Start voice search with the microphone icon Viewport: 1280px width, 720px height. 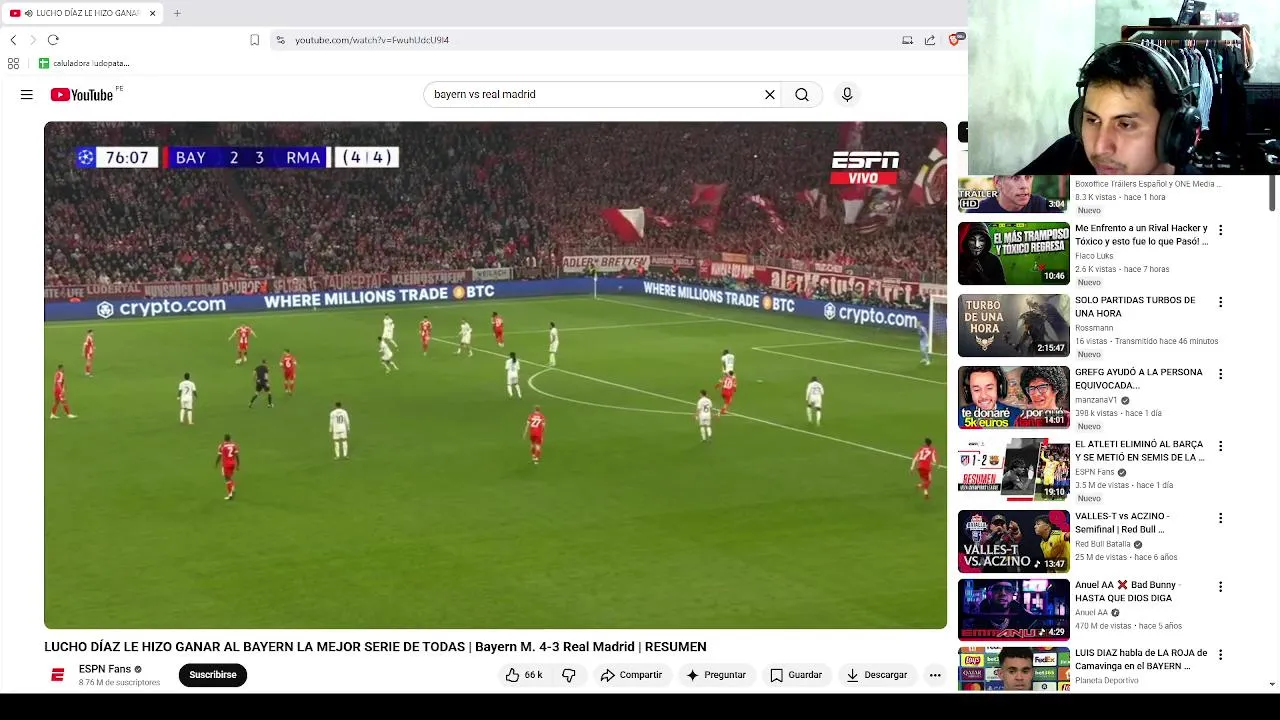(847, 94)
